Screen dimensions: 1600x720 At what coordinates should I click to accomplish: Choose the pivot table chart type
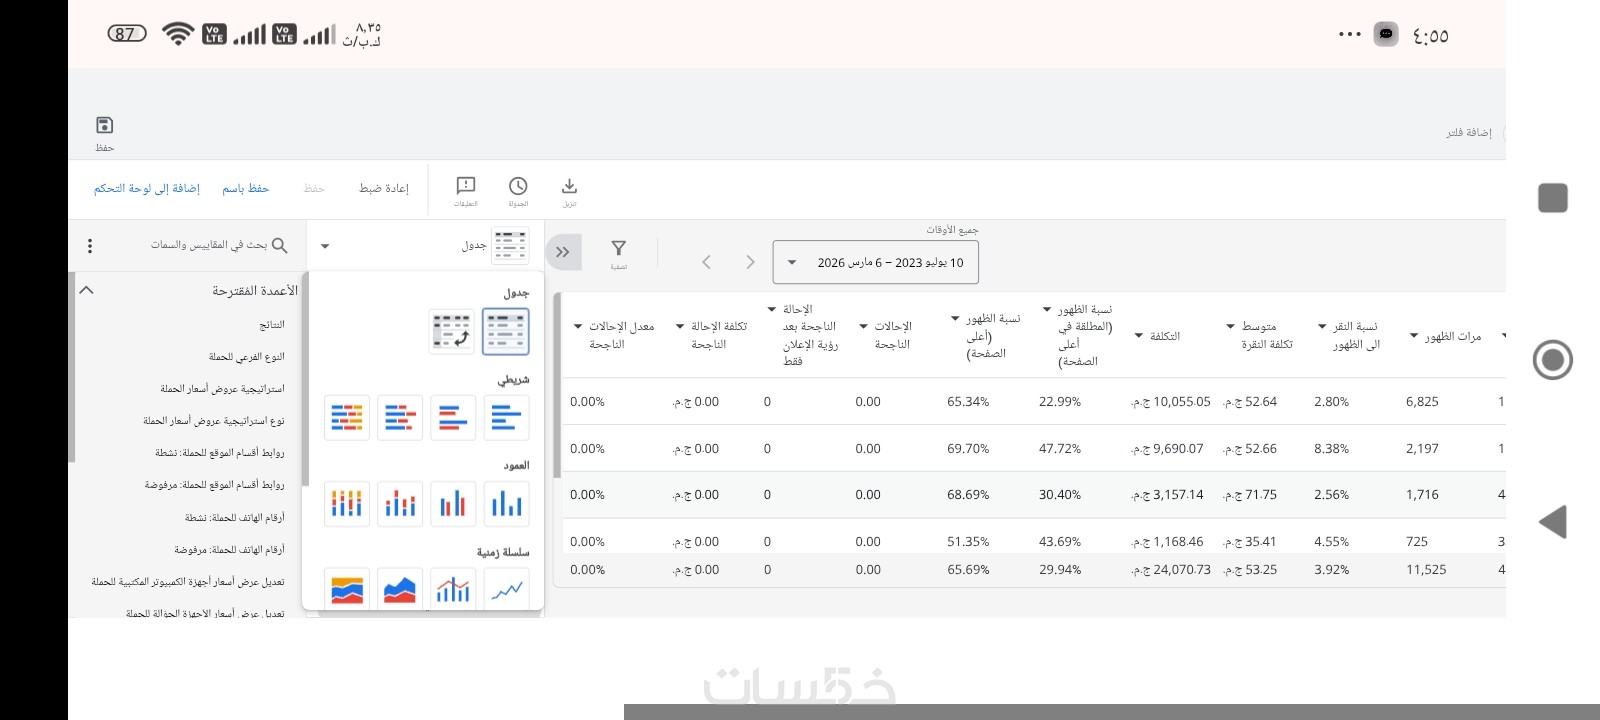pyautogui.click(x=452, y=331)
